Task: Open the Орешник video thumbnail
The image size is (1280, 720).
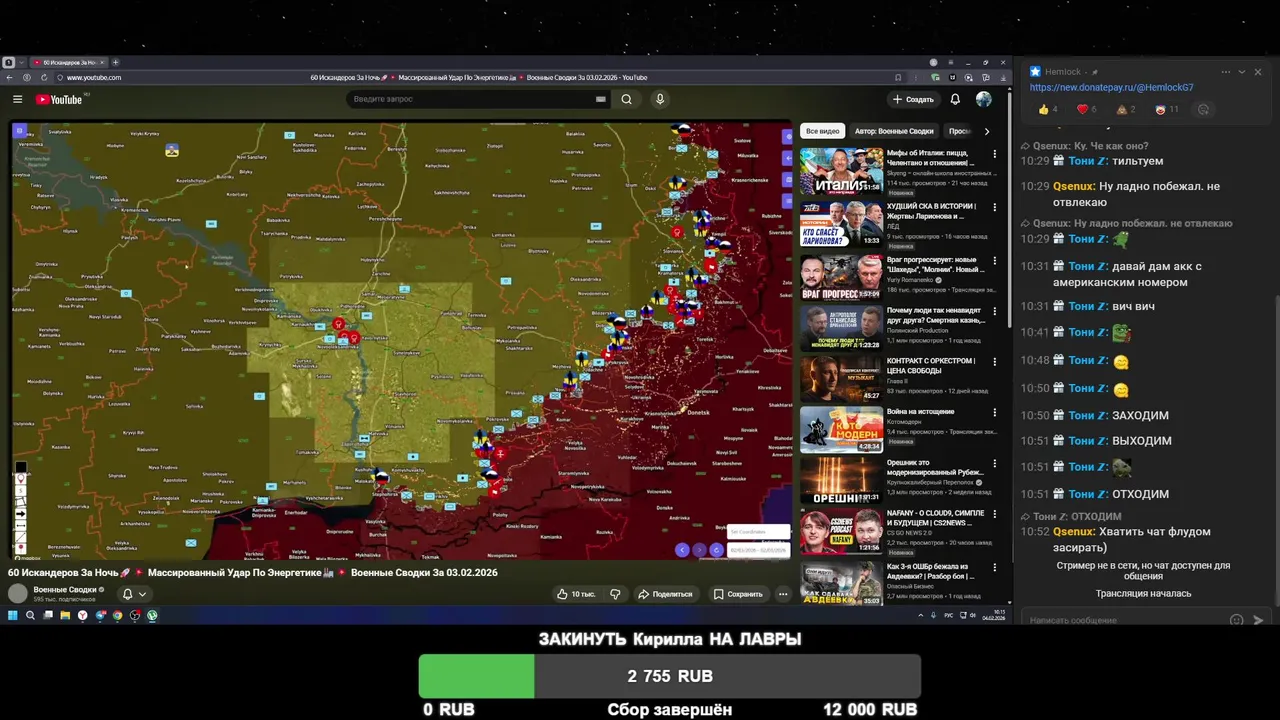Action: (x=841, y=481)
